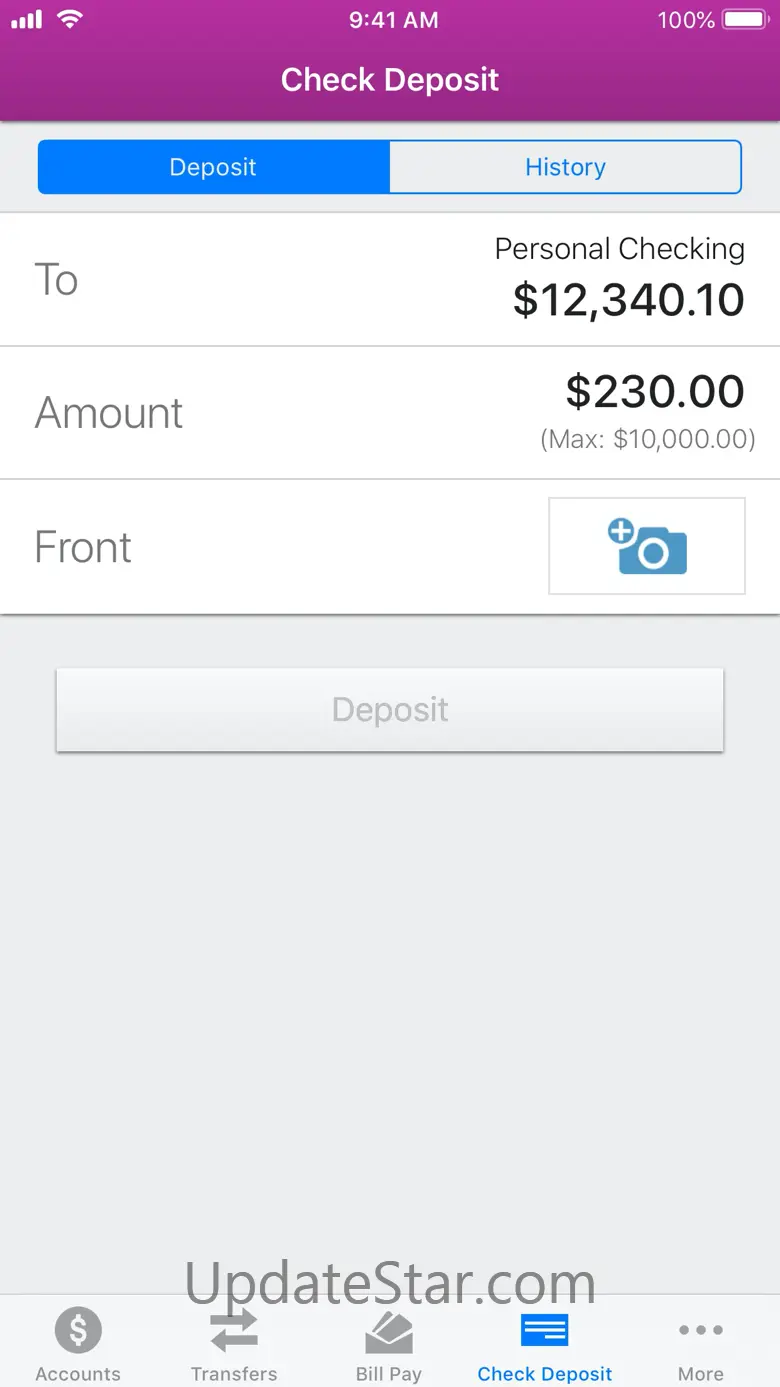Tap the Check Deposit tab icon

click(x=545, y=1331)
